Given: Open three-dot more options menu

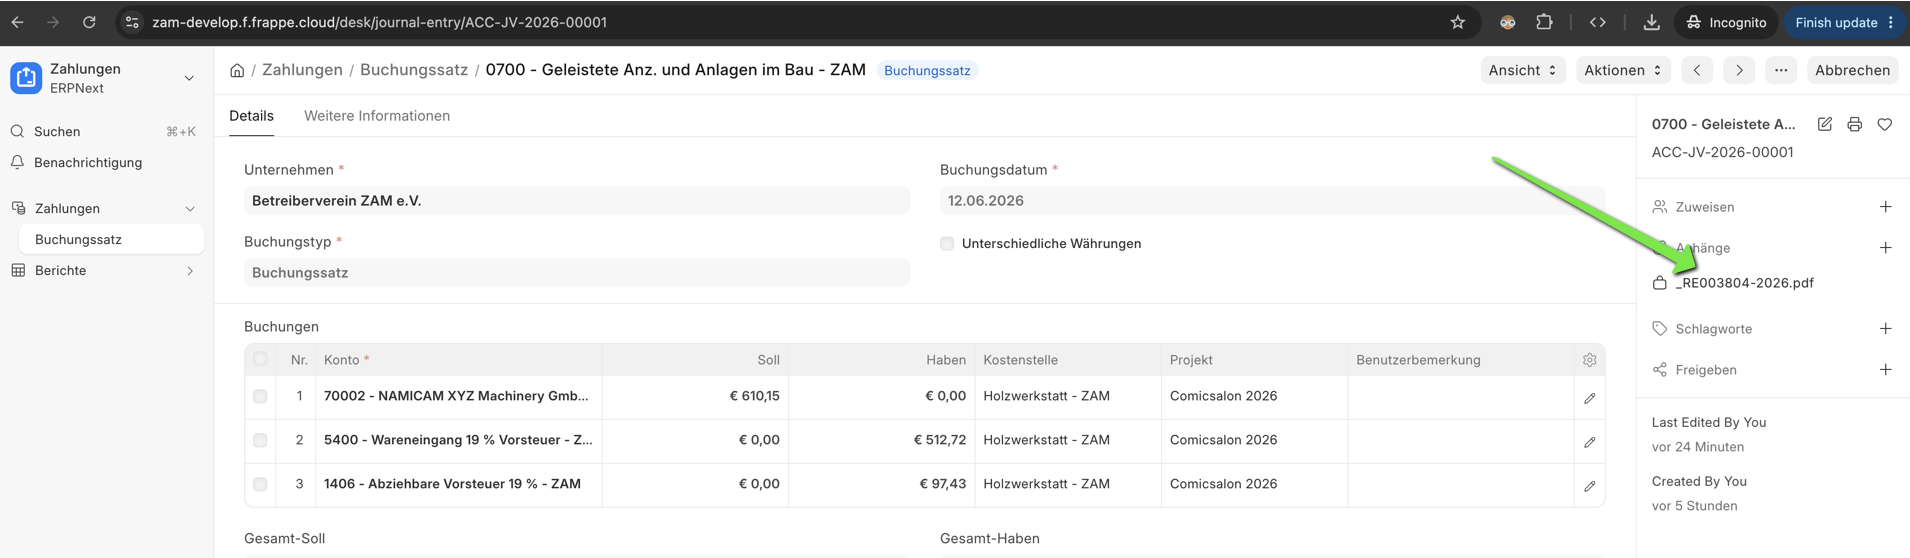Looking at the screenshot, I should (1781, 70).
